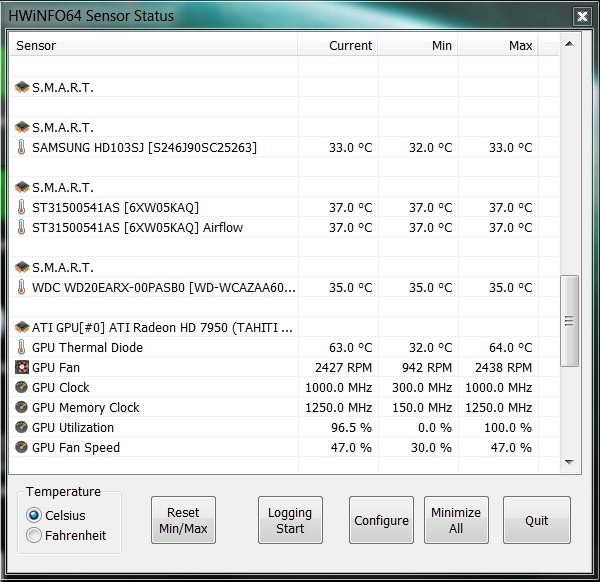
Task: Click the gauge icon beside GPU Fan Speed
Action: [x=21, y=447]
